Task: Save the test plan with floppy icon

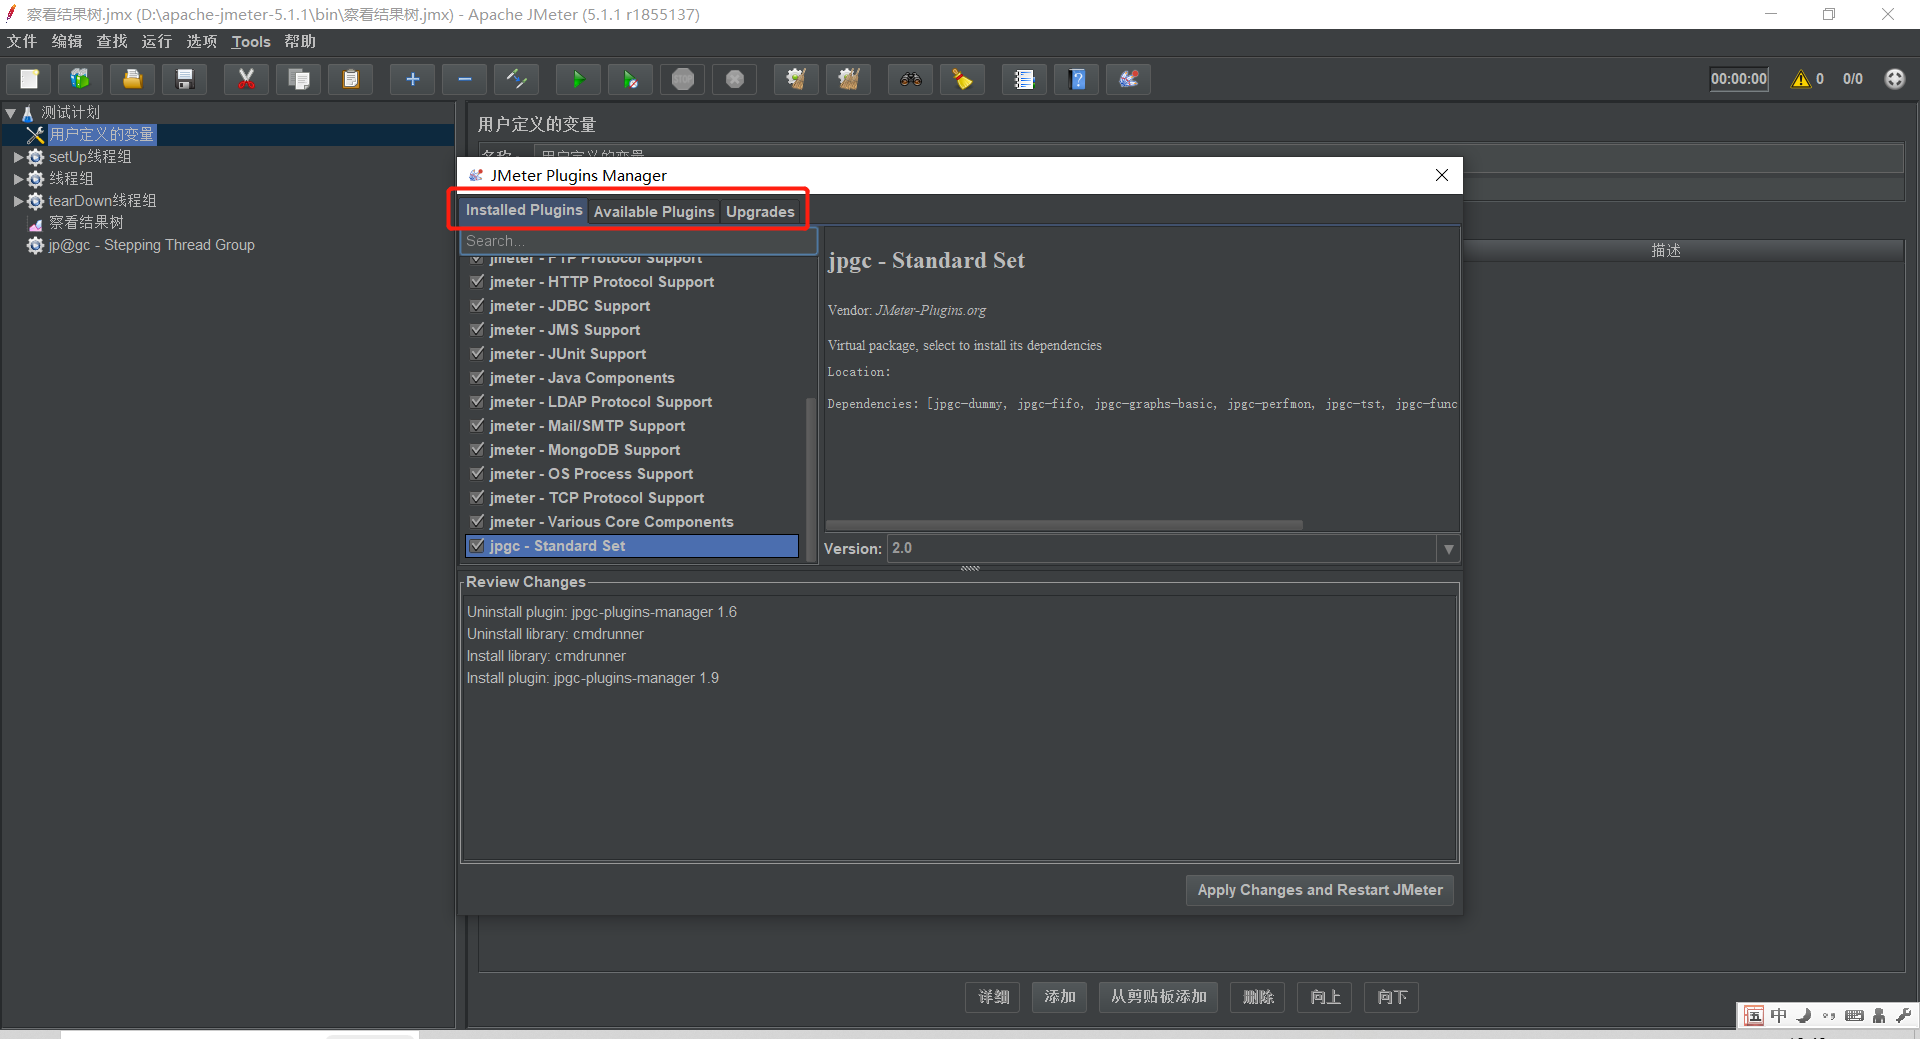Action: coord(184,79)
